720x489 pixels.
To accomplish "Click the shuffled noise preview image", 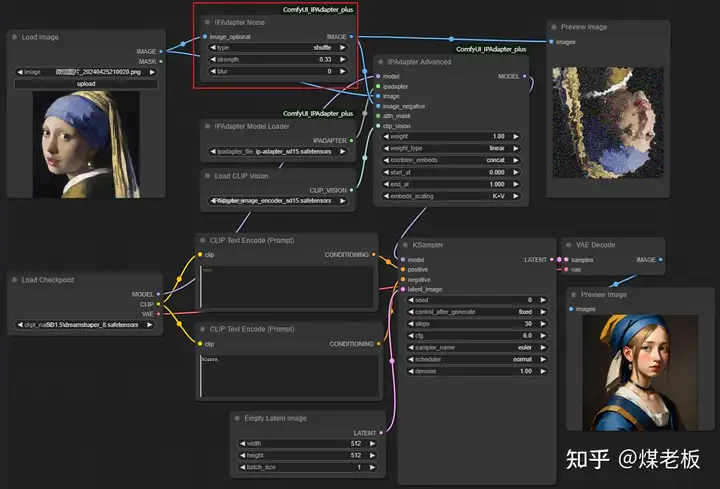I will coord(608,123).
